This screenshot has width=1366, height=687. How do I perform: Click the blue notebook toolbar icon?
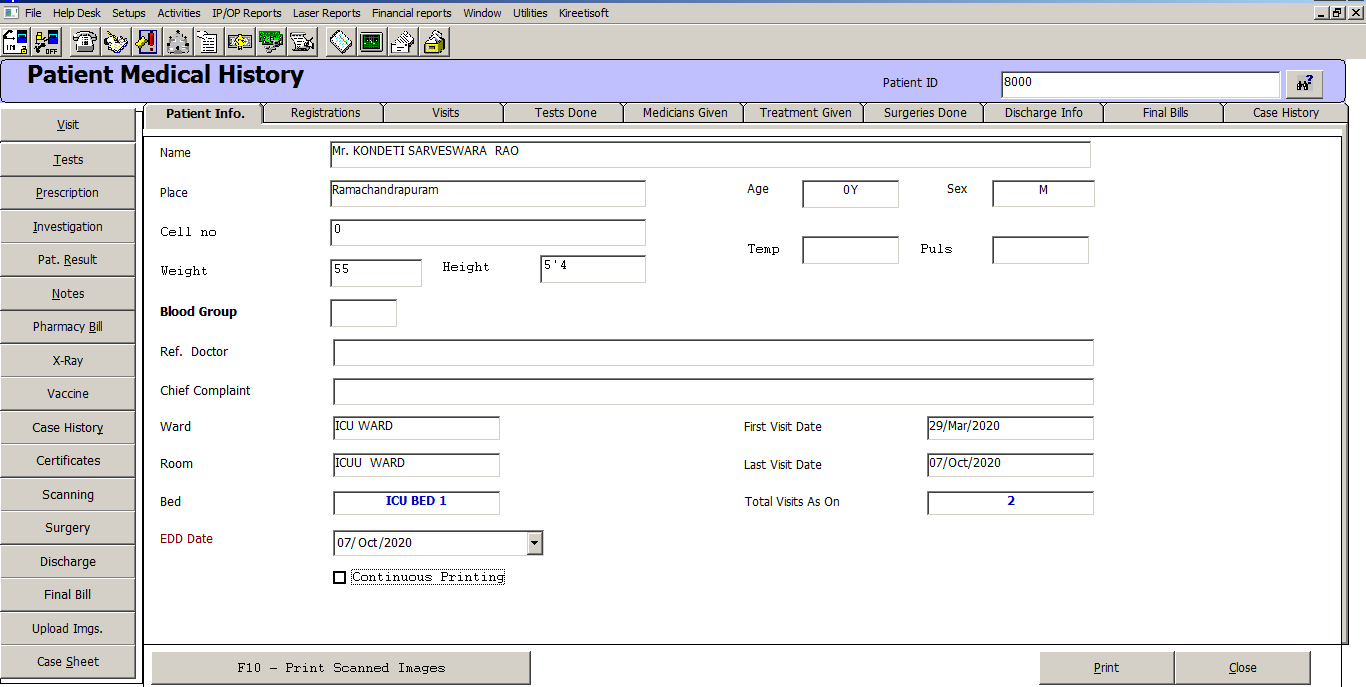pos(340,42)
